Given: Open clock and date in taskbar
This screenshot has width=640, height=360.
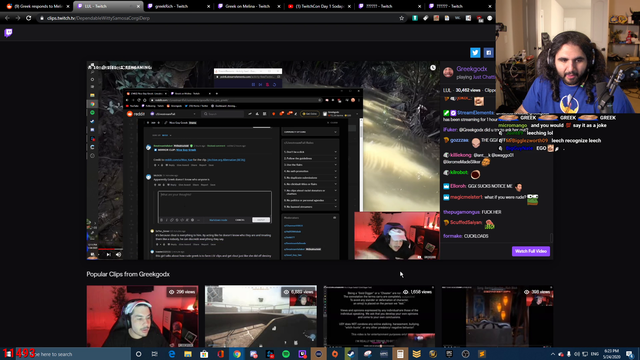Looking at the screenshot, I should pos(611,354).
